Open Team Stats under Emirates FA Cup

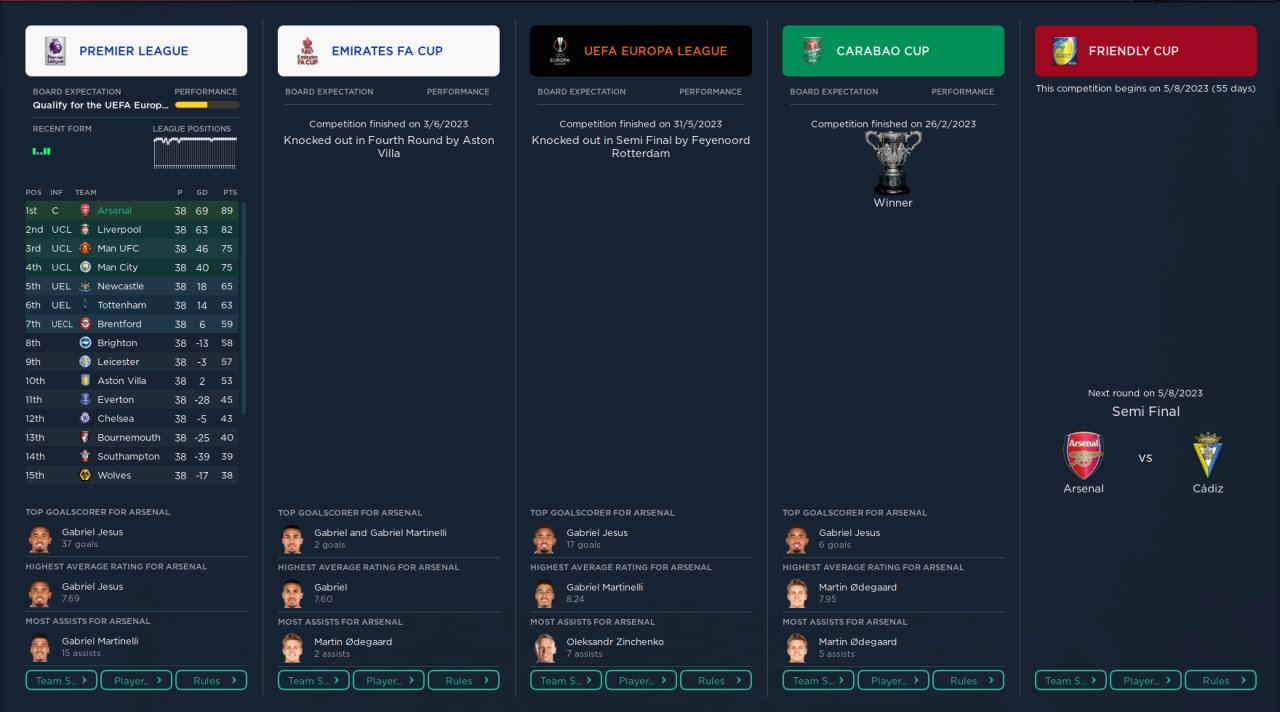pyautogui.click(x=314, y=681)
